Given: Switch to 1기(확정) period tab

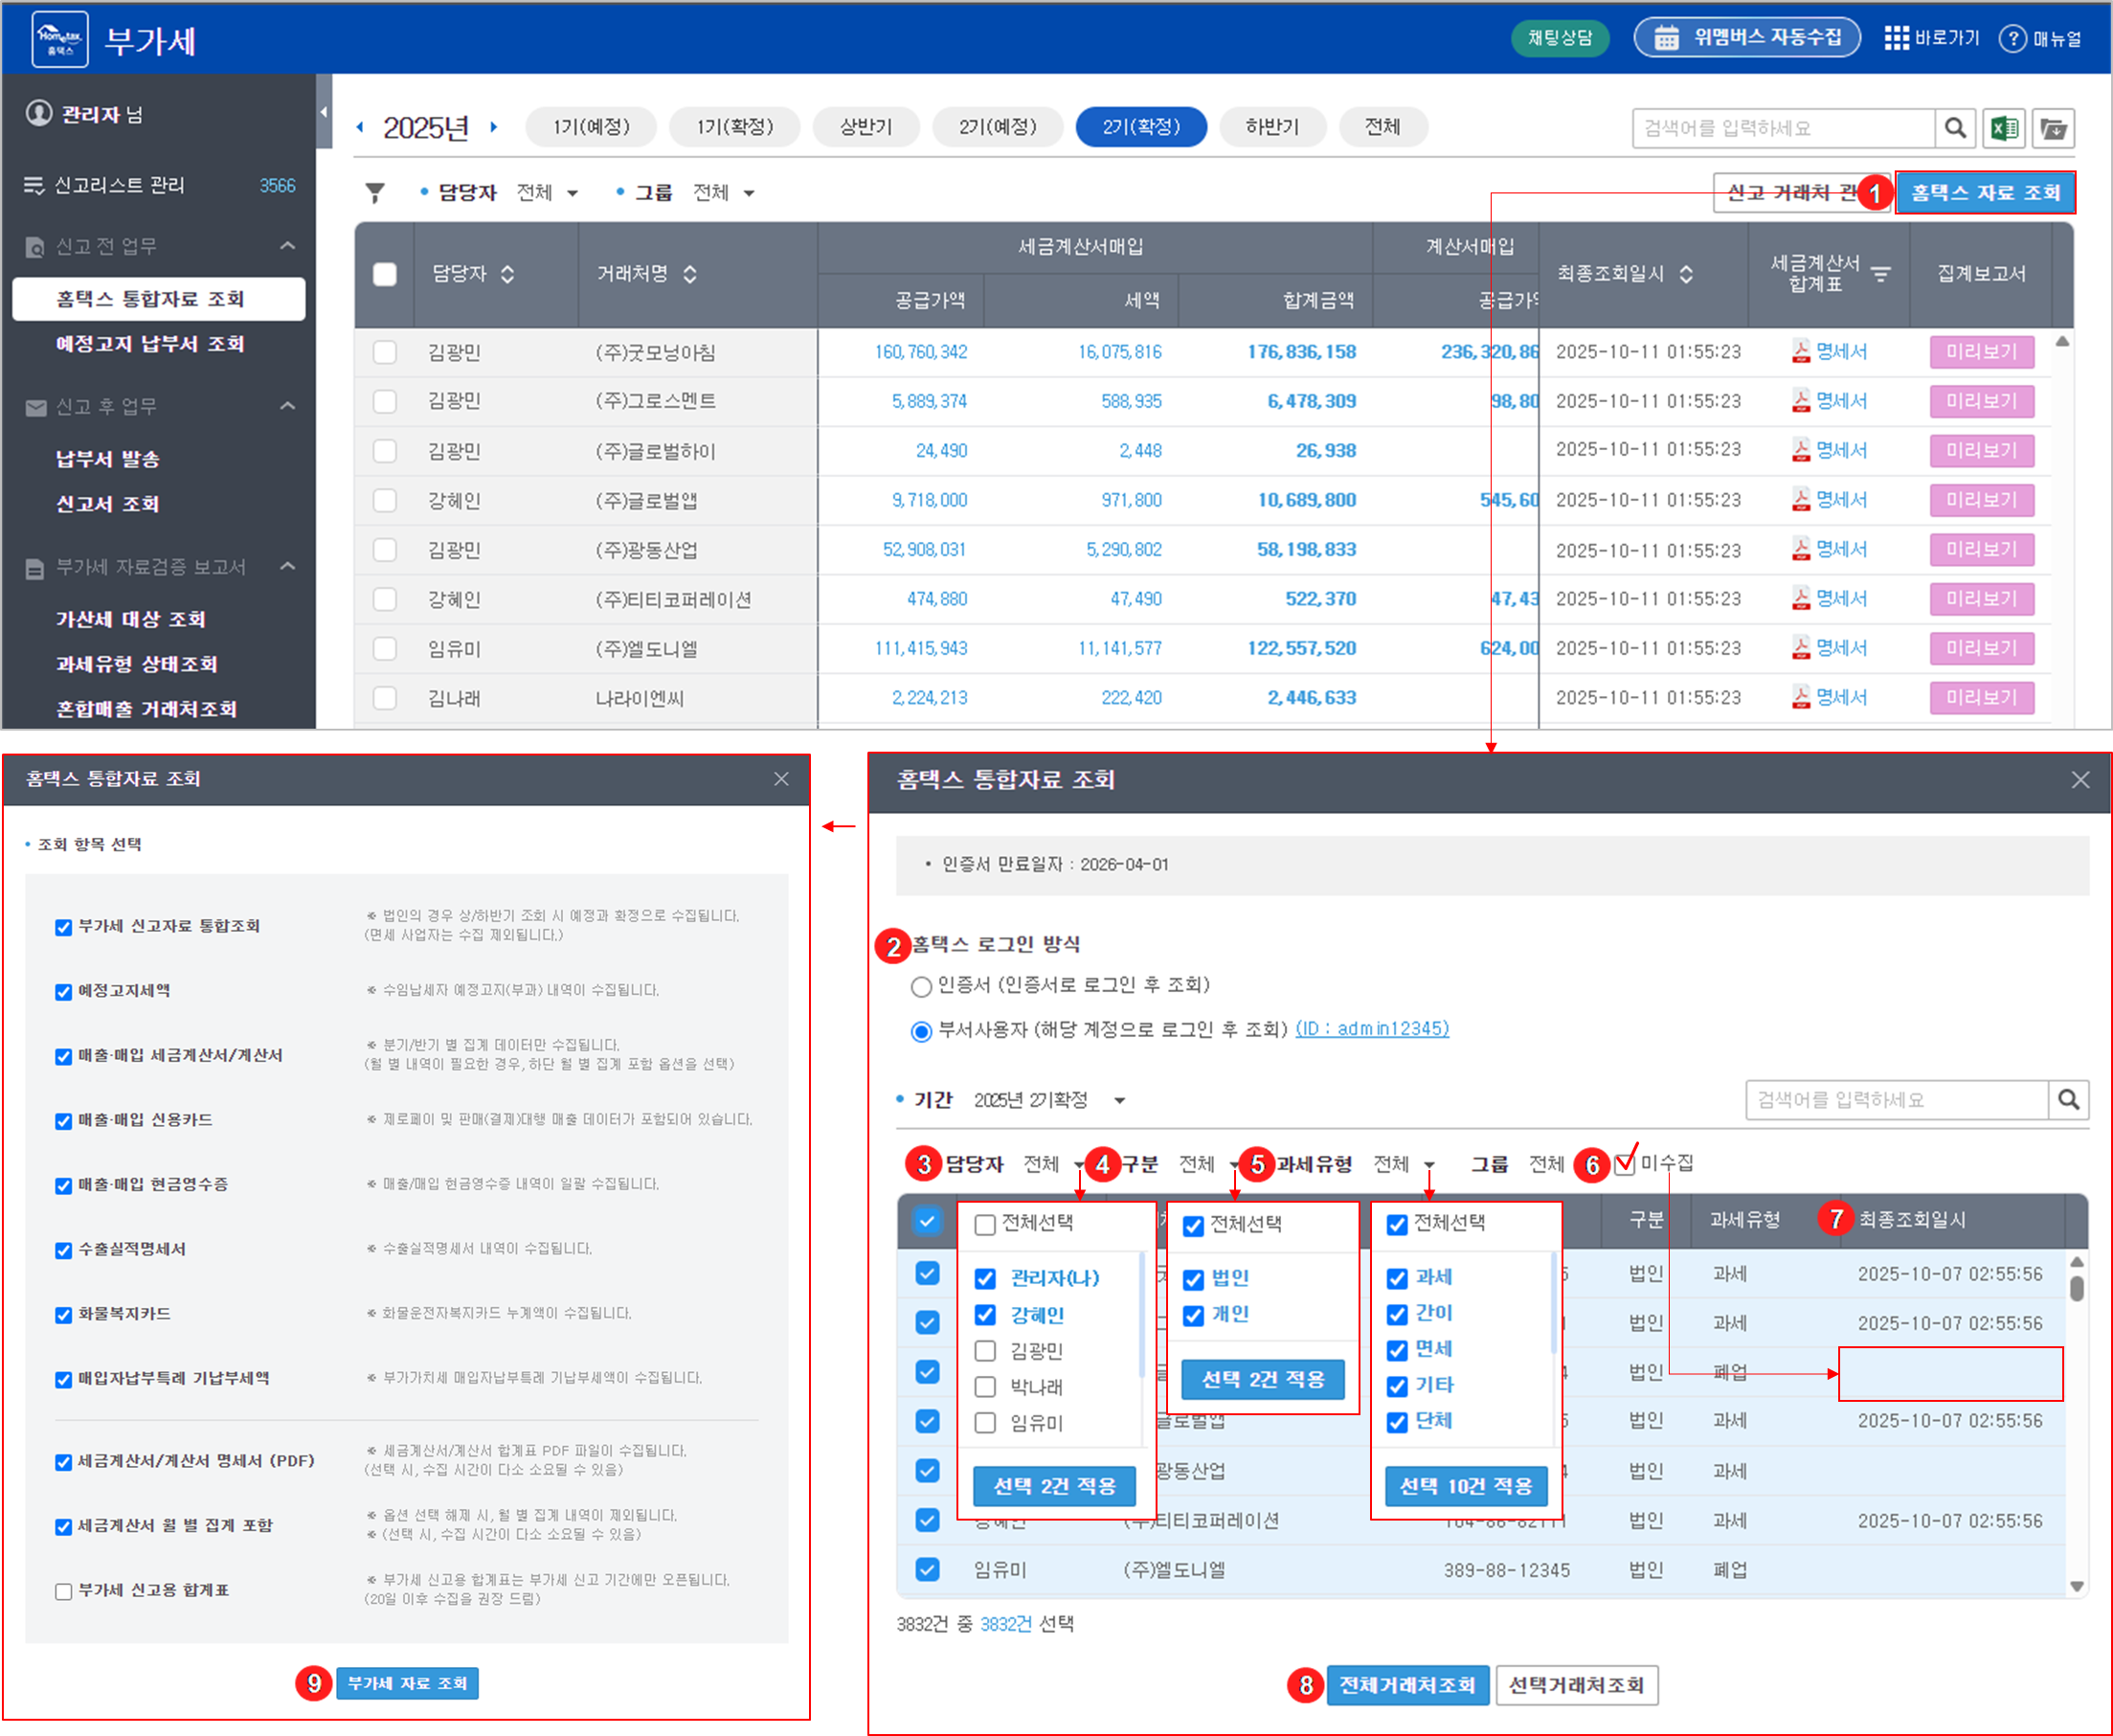Looking at the screenshot, I should point(735,127).
